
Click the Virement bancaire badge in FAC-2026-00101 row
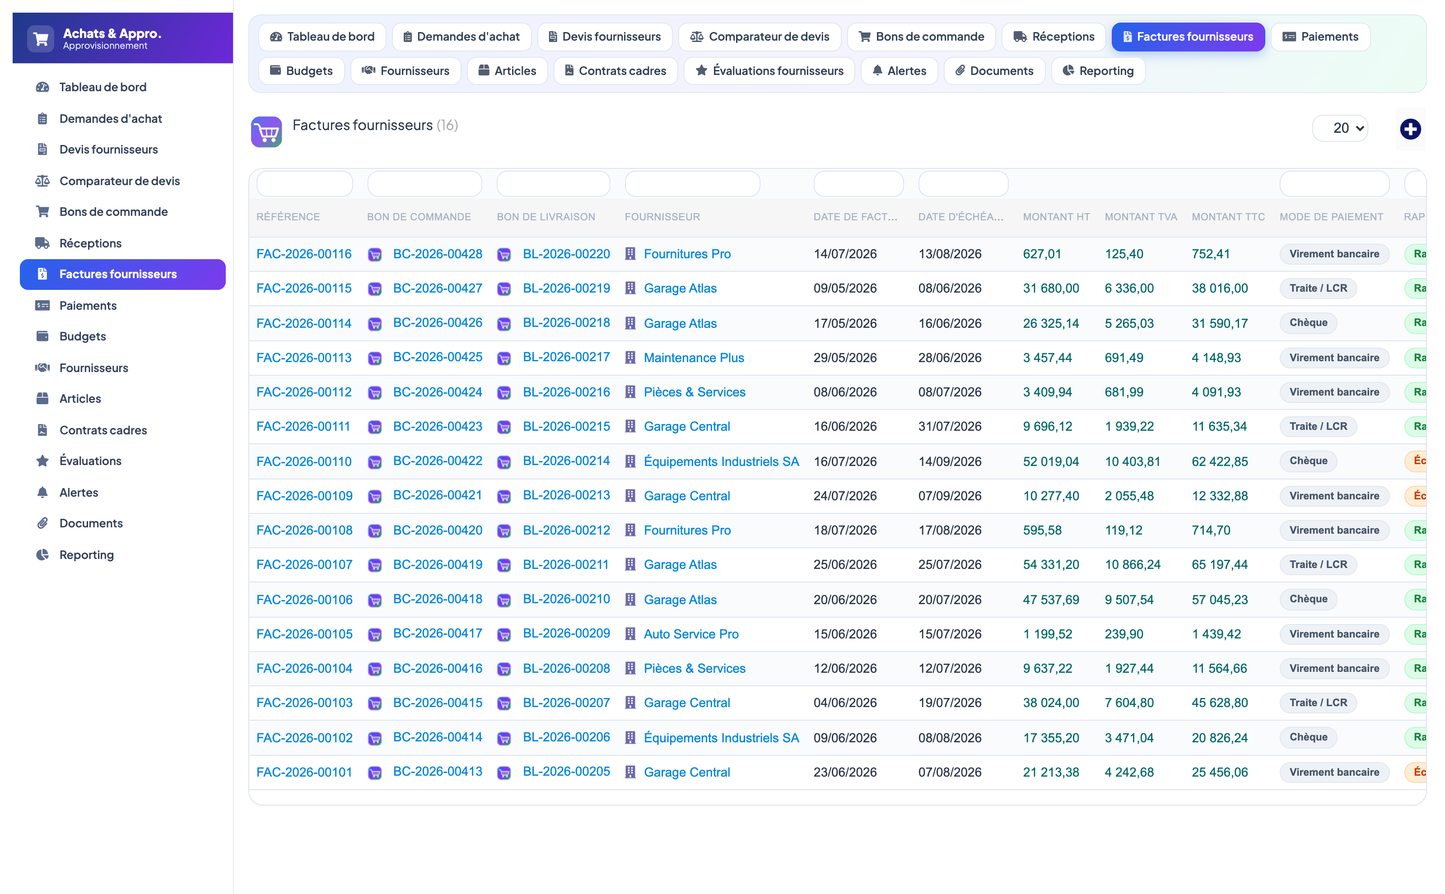click(x=1334, y=772)
